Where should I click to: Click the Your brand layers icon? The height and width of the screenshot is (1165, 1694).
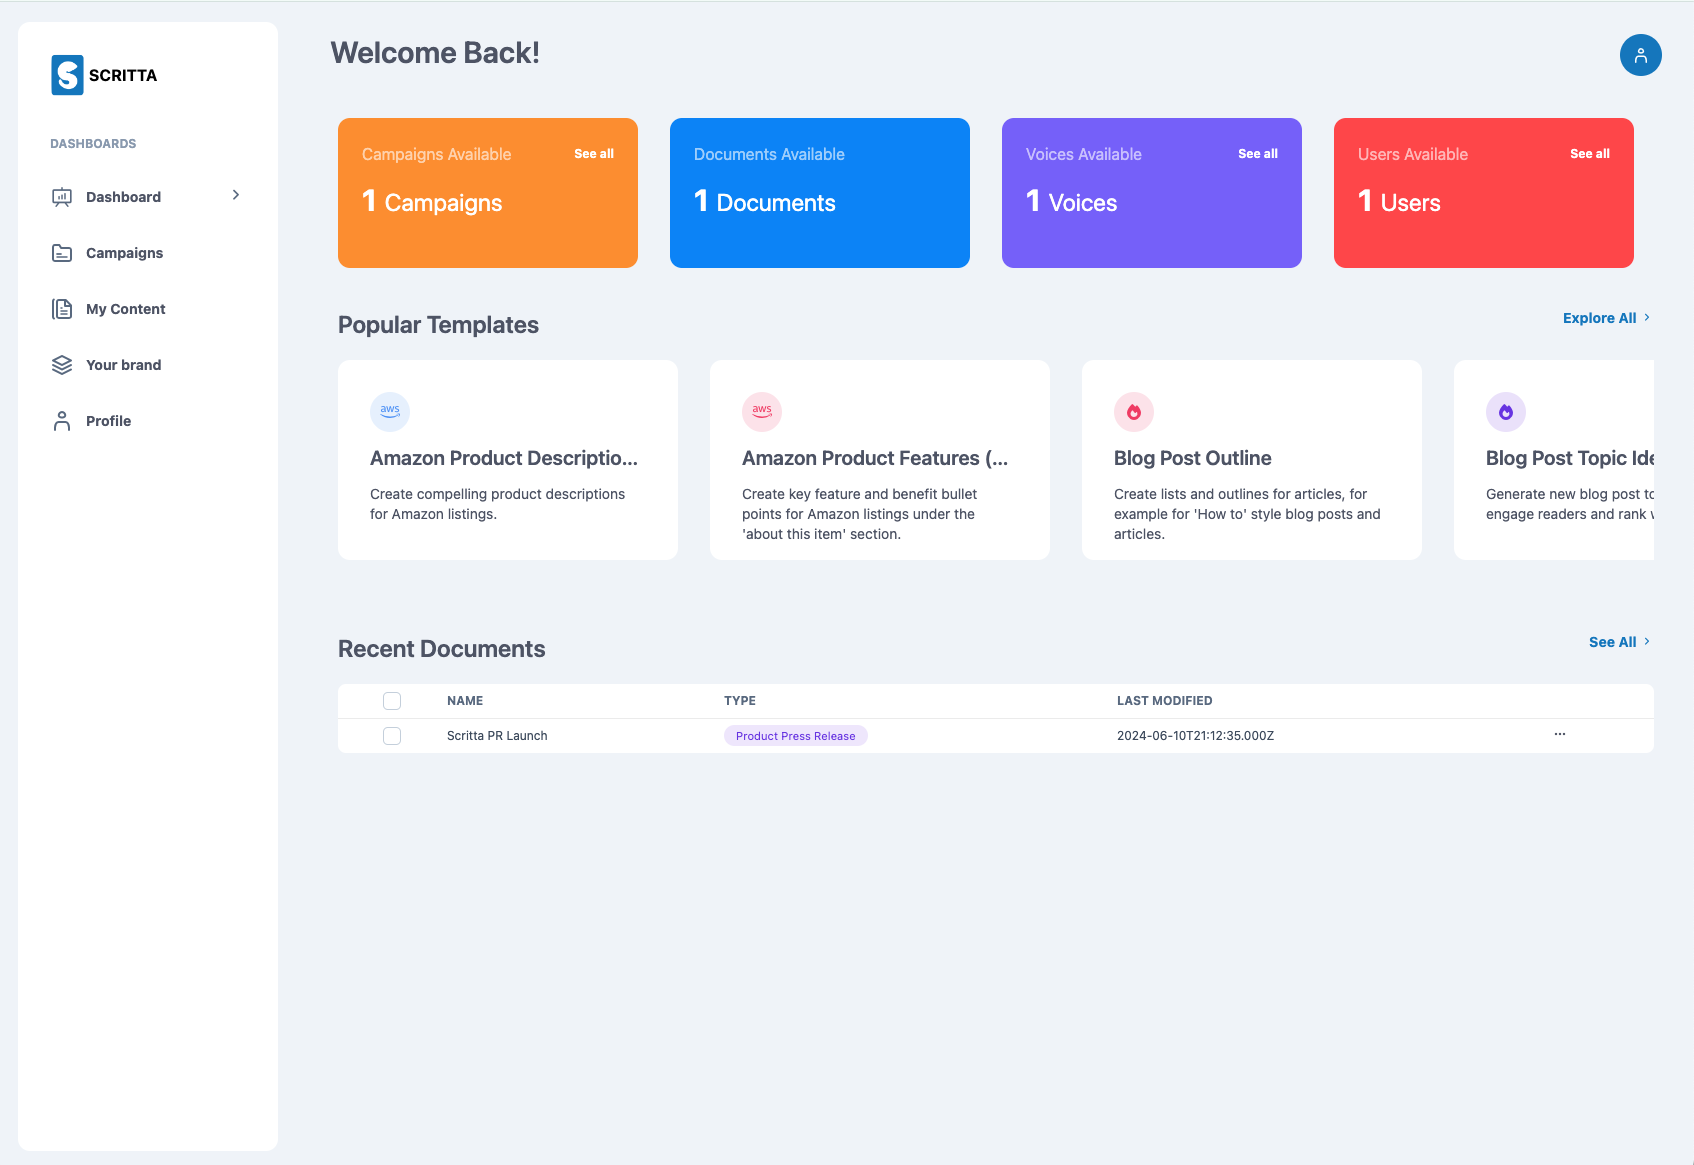pyautogui.click(x=62, y=365)
